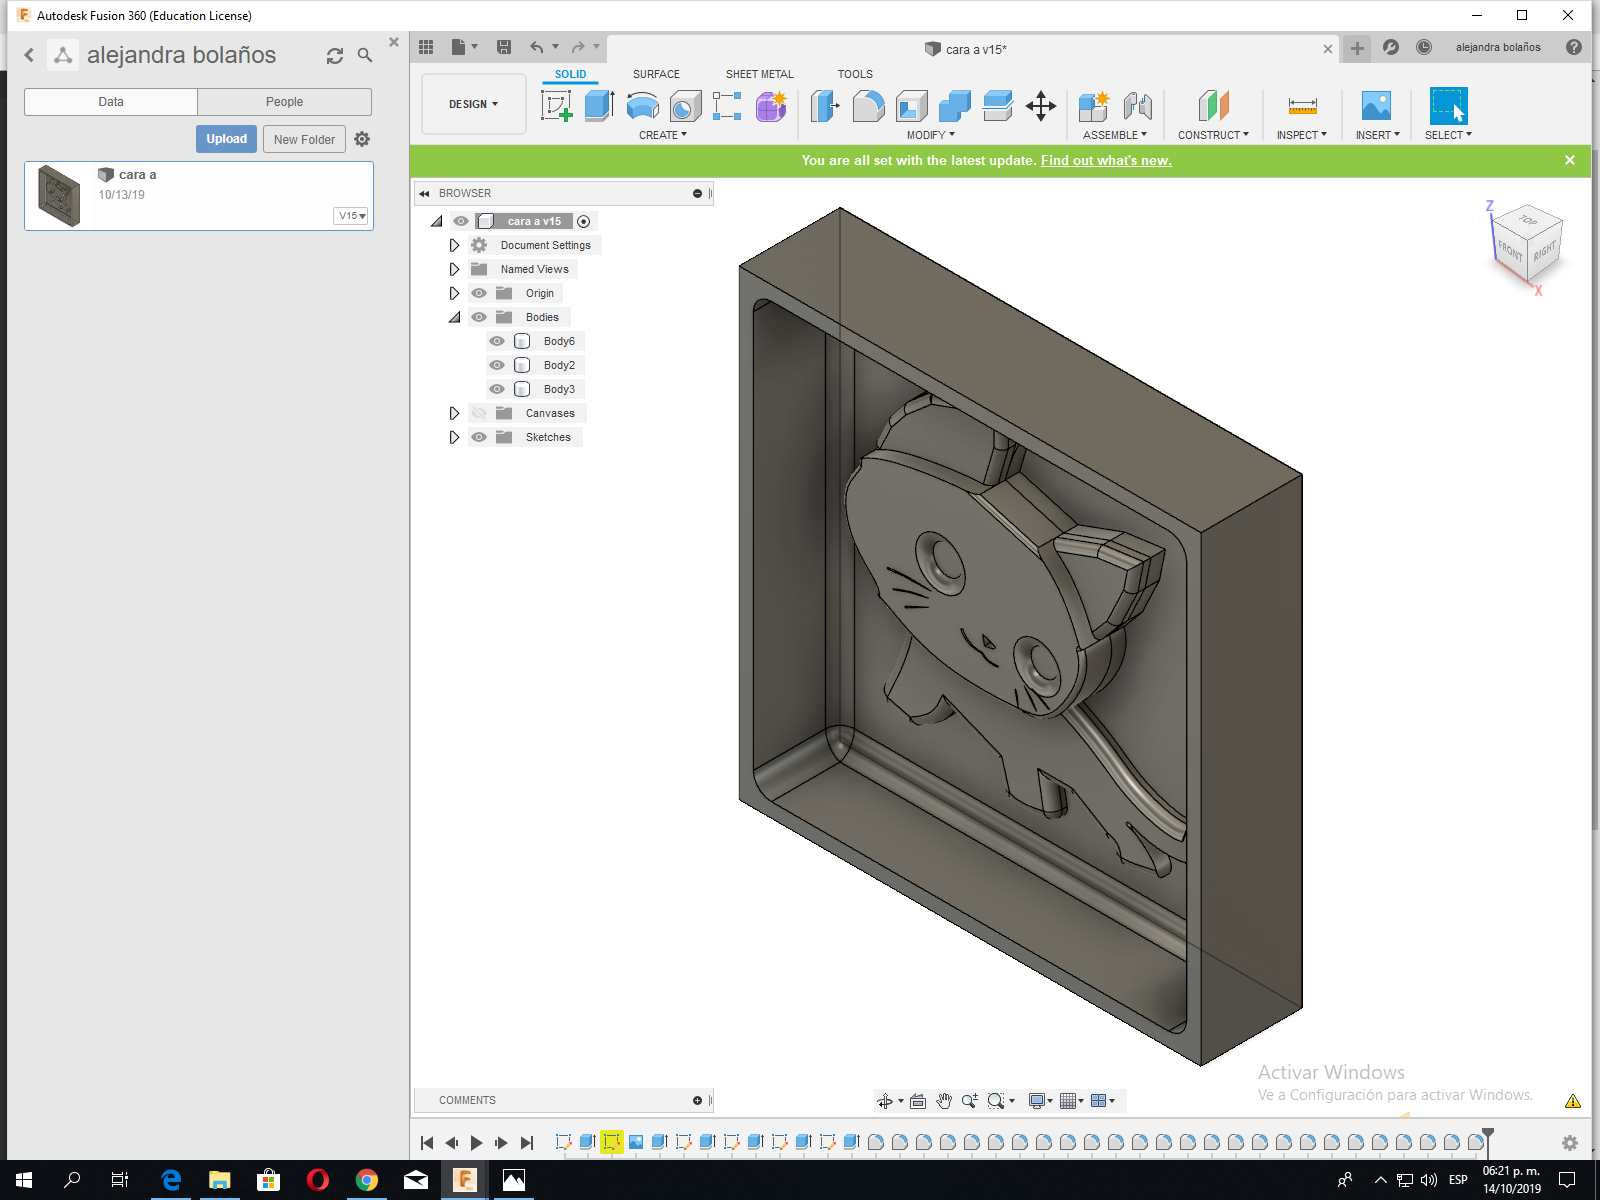Expand the Named Views node
Screen dimensions: 1600x1200
click(x=454, y=269)
